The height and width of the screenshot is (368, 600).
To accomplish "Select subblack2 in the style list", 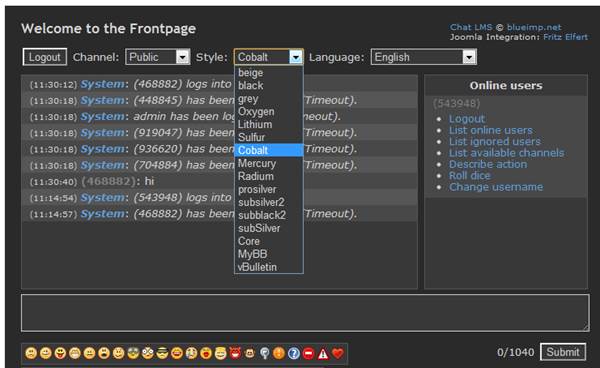I will tap(269, 215).
